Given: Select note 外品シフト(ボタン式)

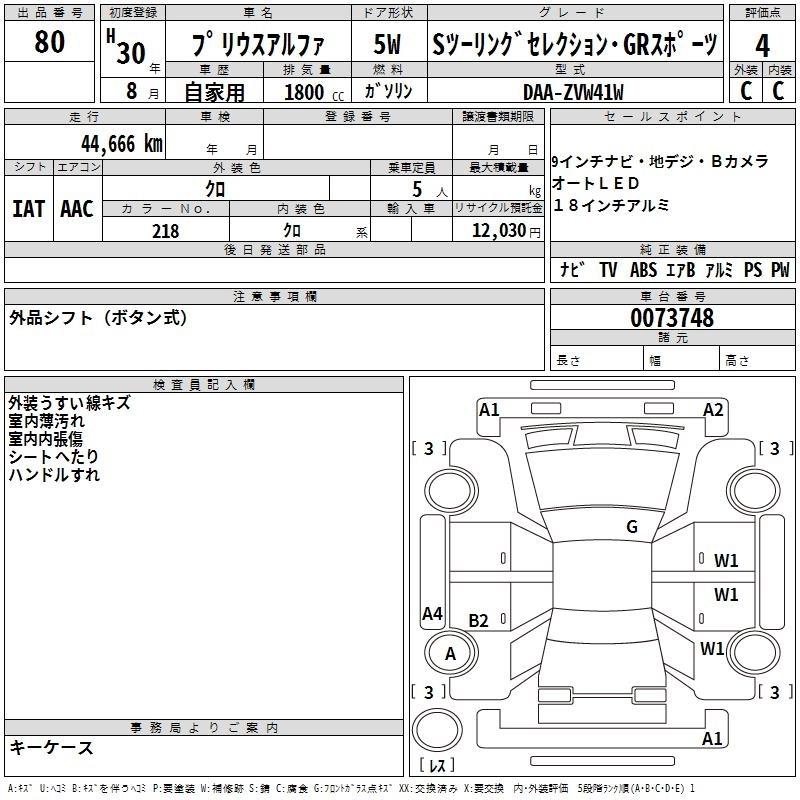Looking at the screenshot, I should (x=98, y=318).
